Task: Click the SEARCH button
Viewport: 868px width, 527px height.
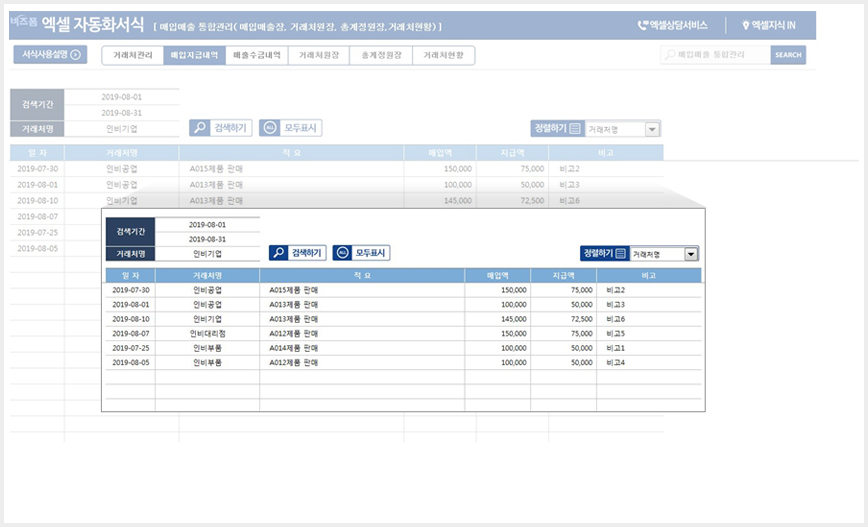Action: pos(788,55)
